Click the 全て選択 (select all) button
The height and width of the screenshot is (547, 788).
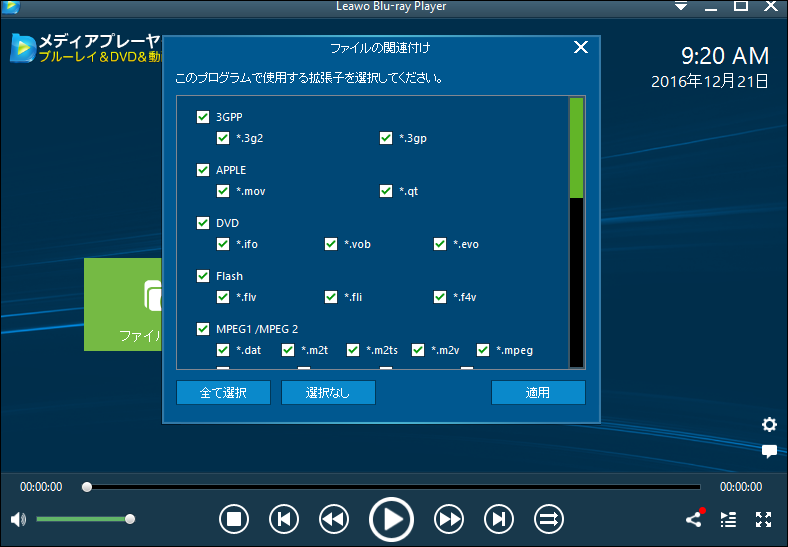[x=223, y=393]
